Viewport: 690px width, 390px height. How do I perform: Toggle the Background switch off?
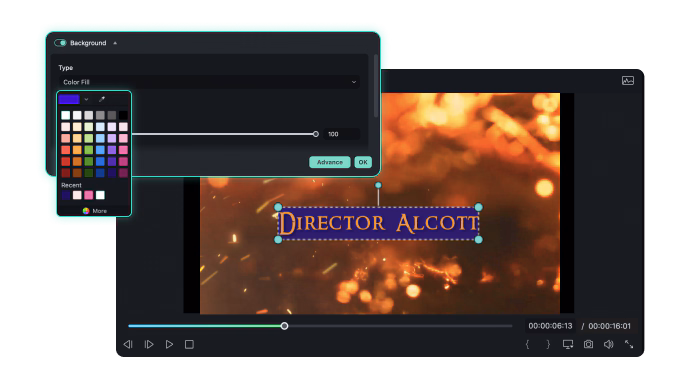click(60, 43)
